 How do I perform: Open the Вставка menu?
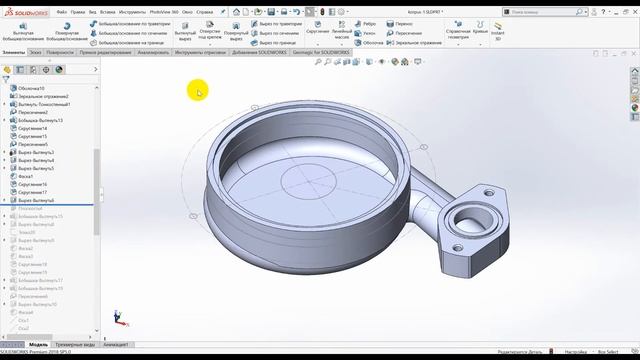(107, 12)
